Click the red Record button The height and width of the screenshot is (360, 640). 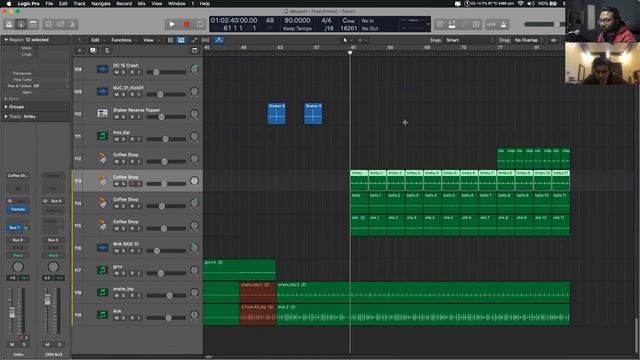pyautogui.click(x=187, y=24)
